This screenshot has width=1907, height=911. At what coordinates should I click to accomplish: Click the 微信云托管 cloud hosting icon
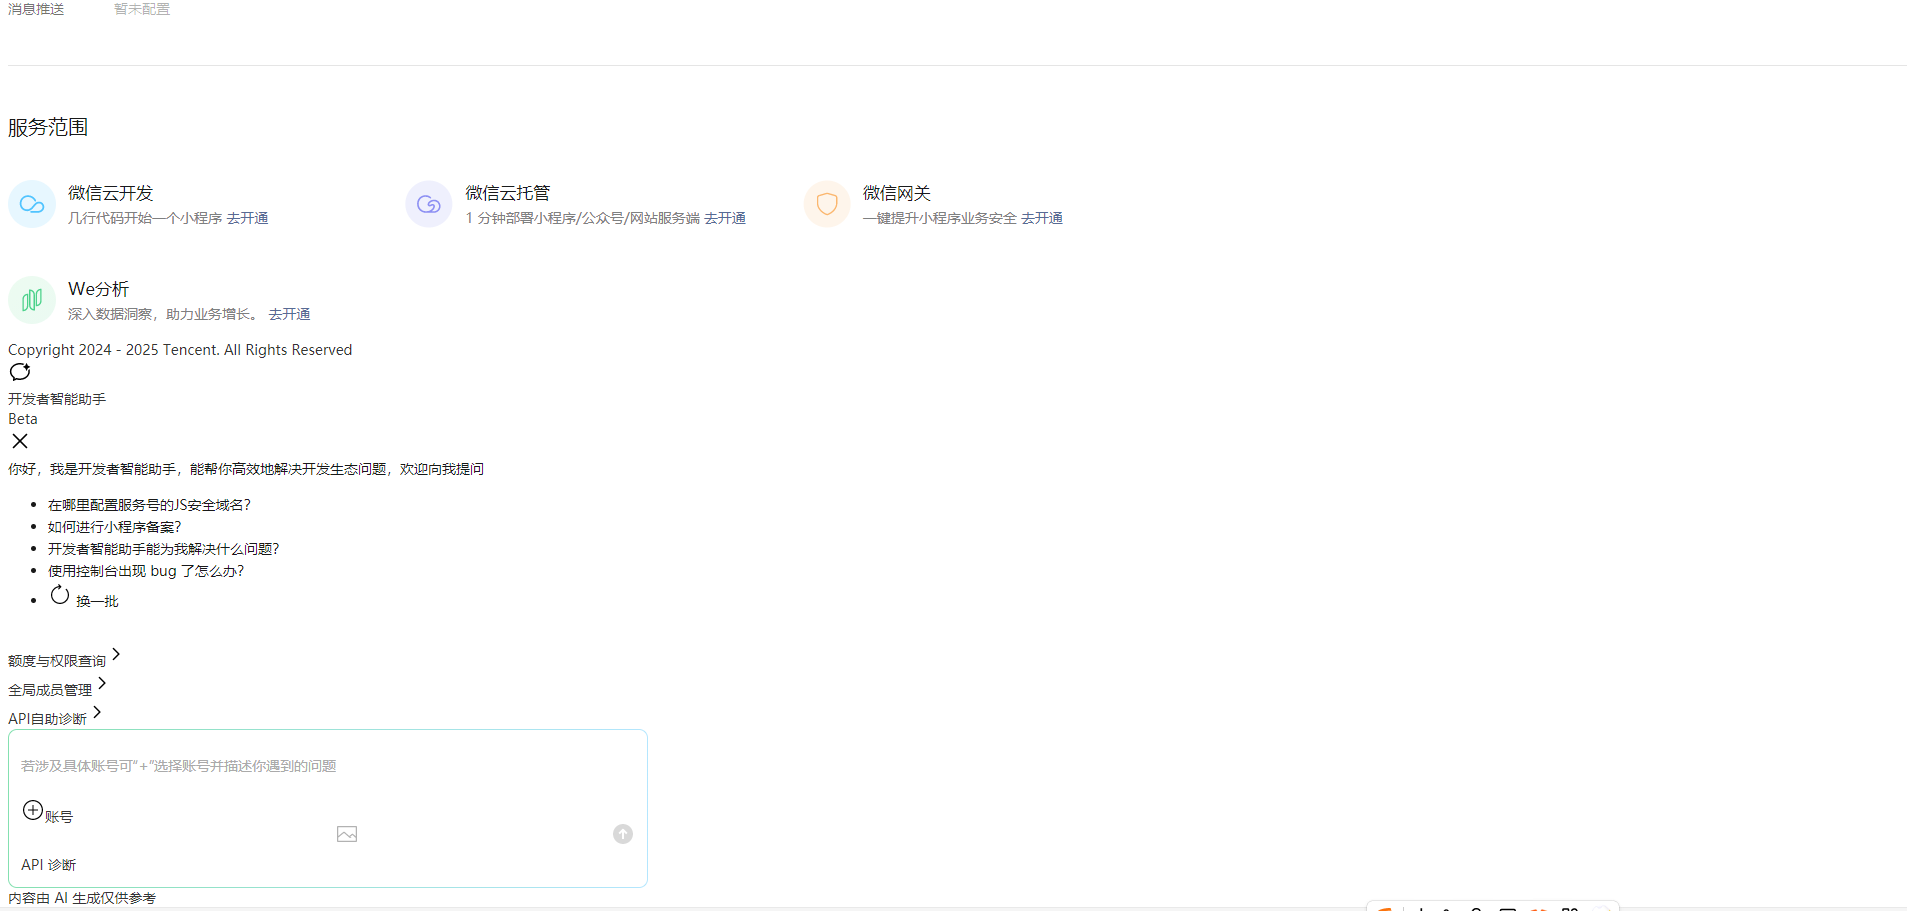click(429, 204)
